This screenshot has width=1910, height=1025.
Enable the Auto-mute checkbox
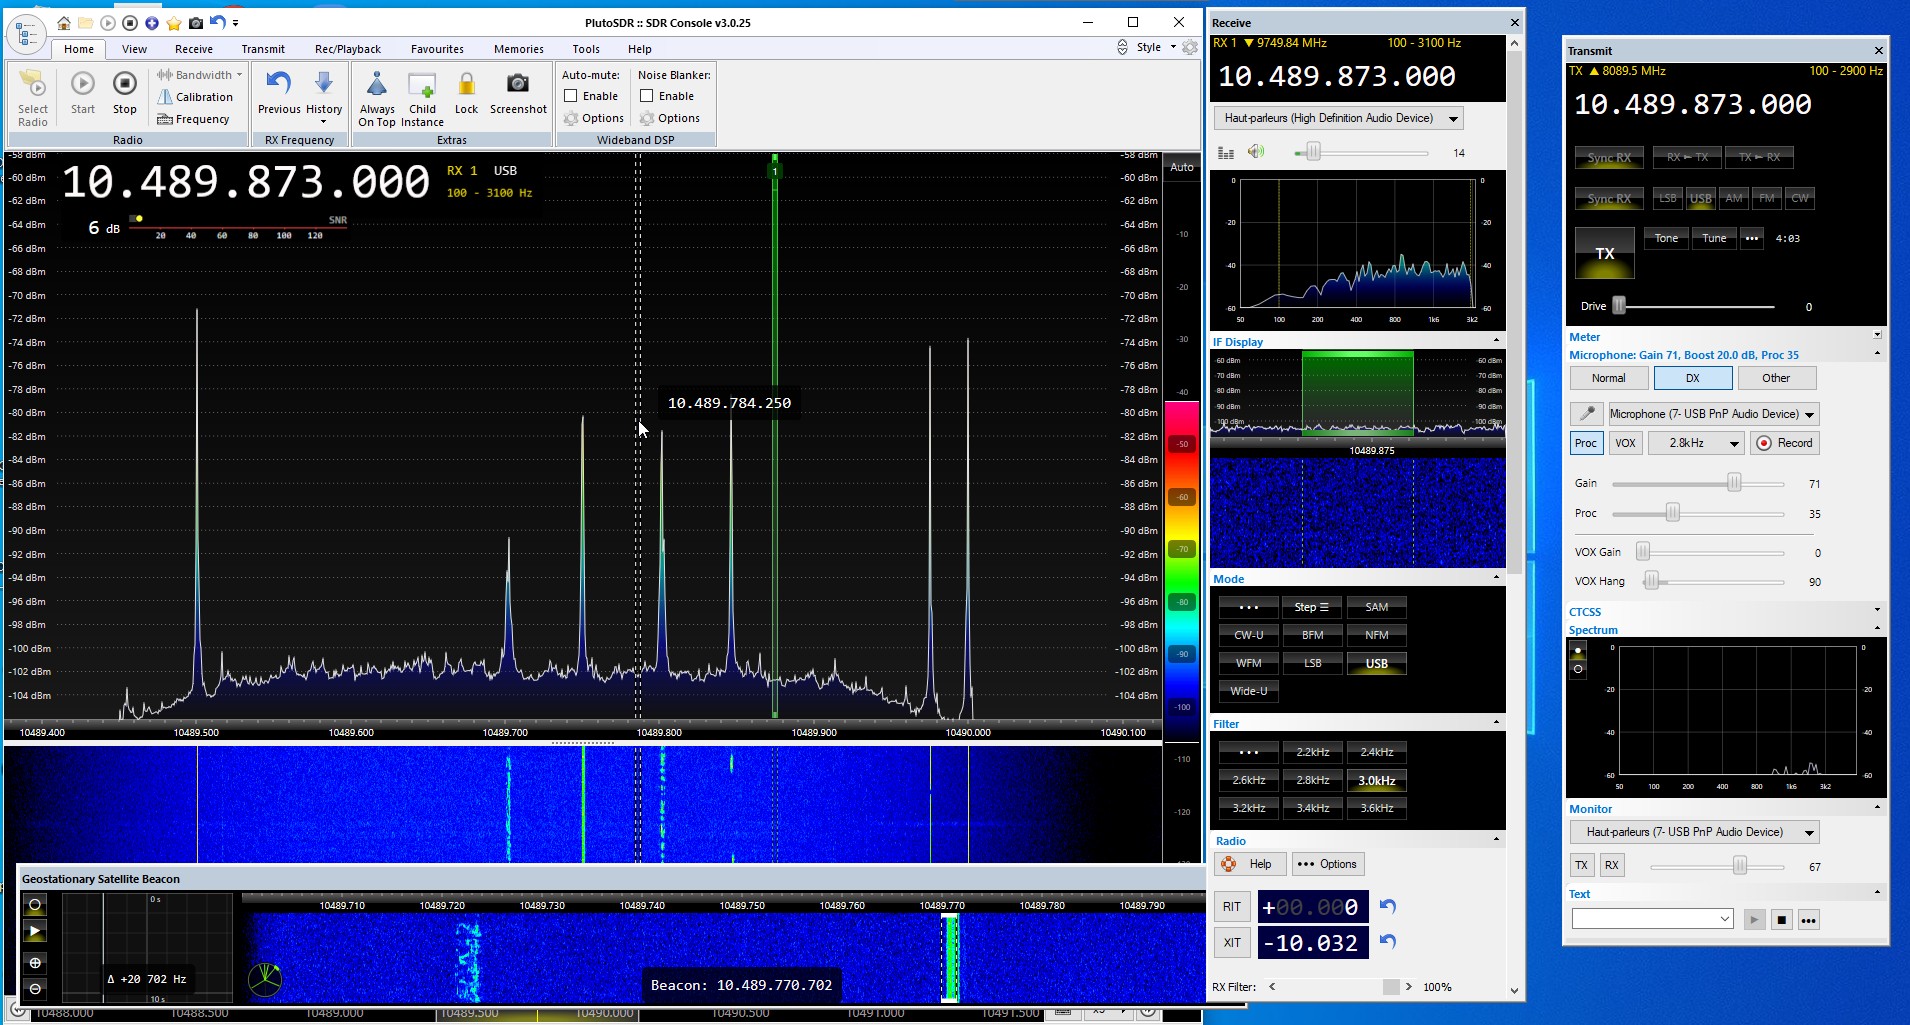point(571,96)
